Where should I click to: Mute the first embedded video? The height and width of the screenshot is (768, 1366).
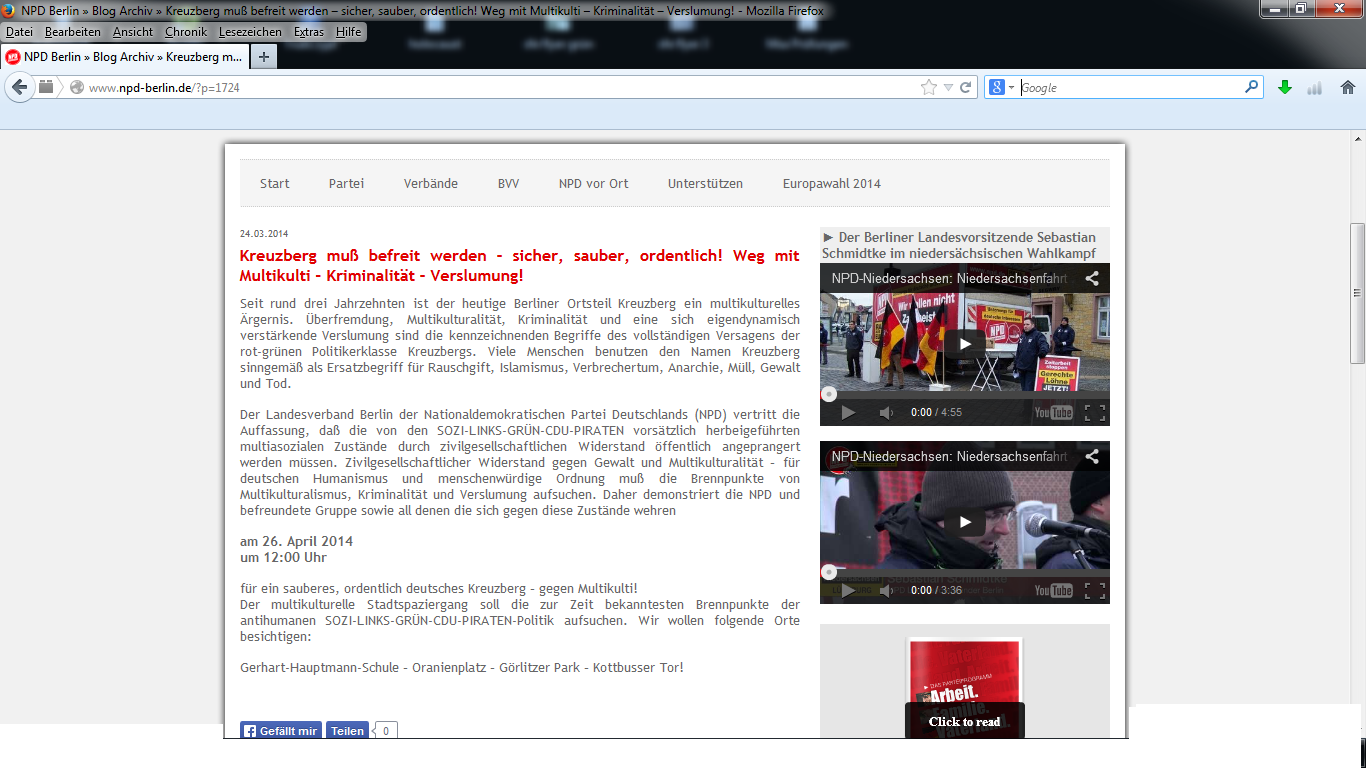pyautogui.click(x=886, y=413)
